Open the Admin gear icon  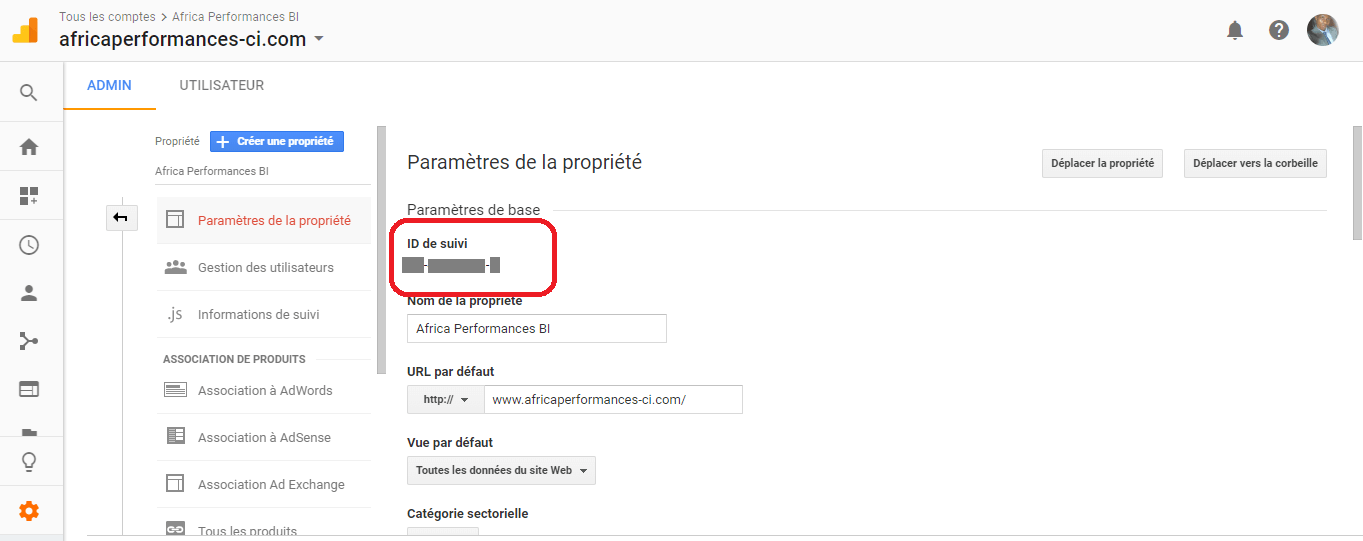(29, 511)
